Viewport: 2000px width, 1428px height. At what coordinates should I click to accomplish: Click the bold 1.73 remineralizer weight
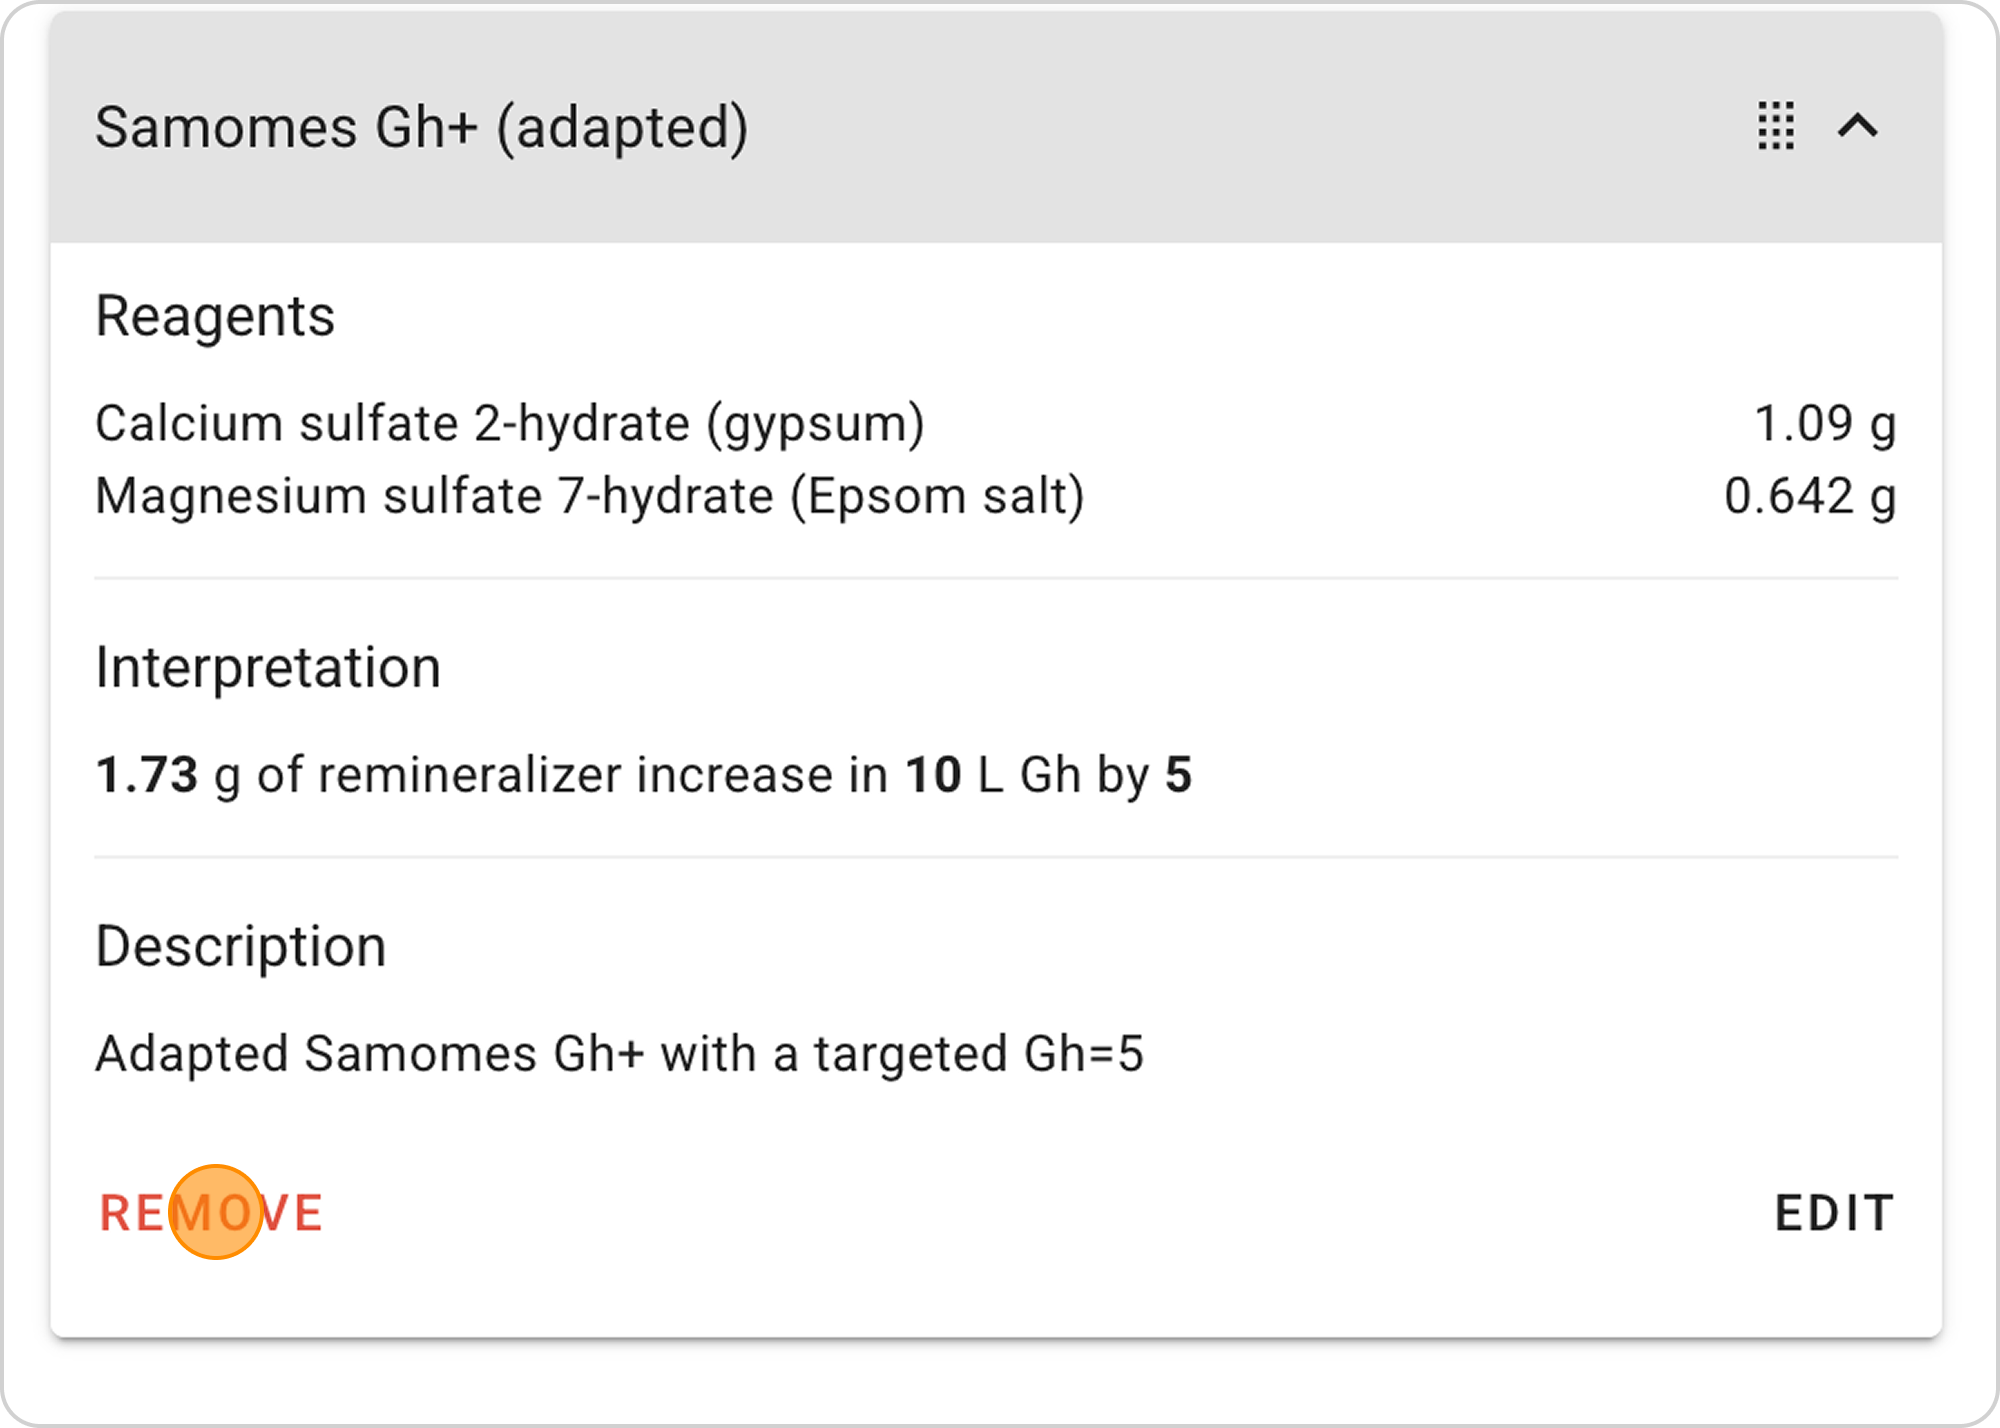(147, 775)
